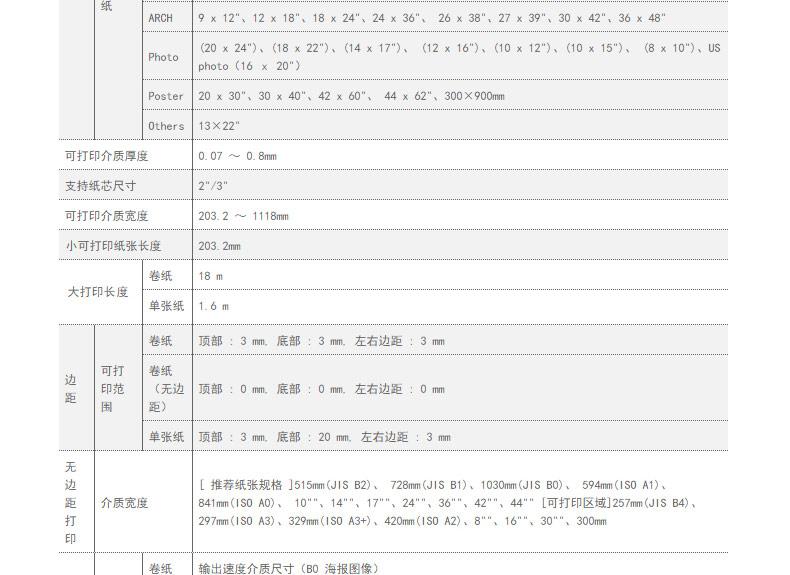
Task: Select the Others row label
Action: point(166,126)
